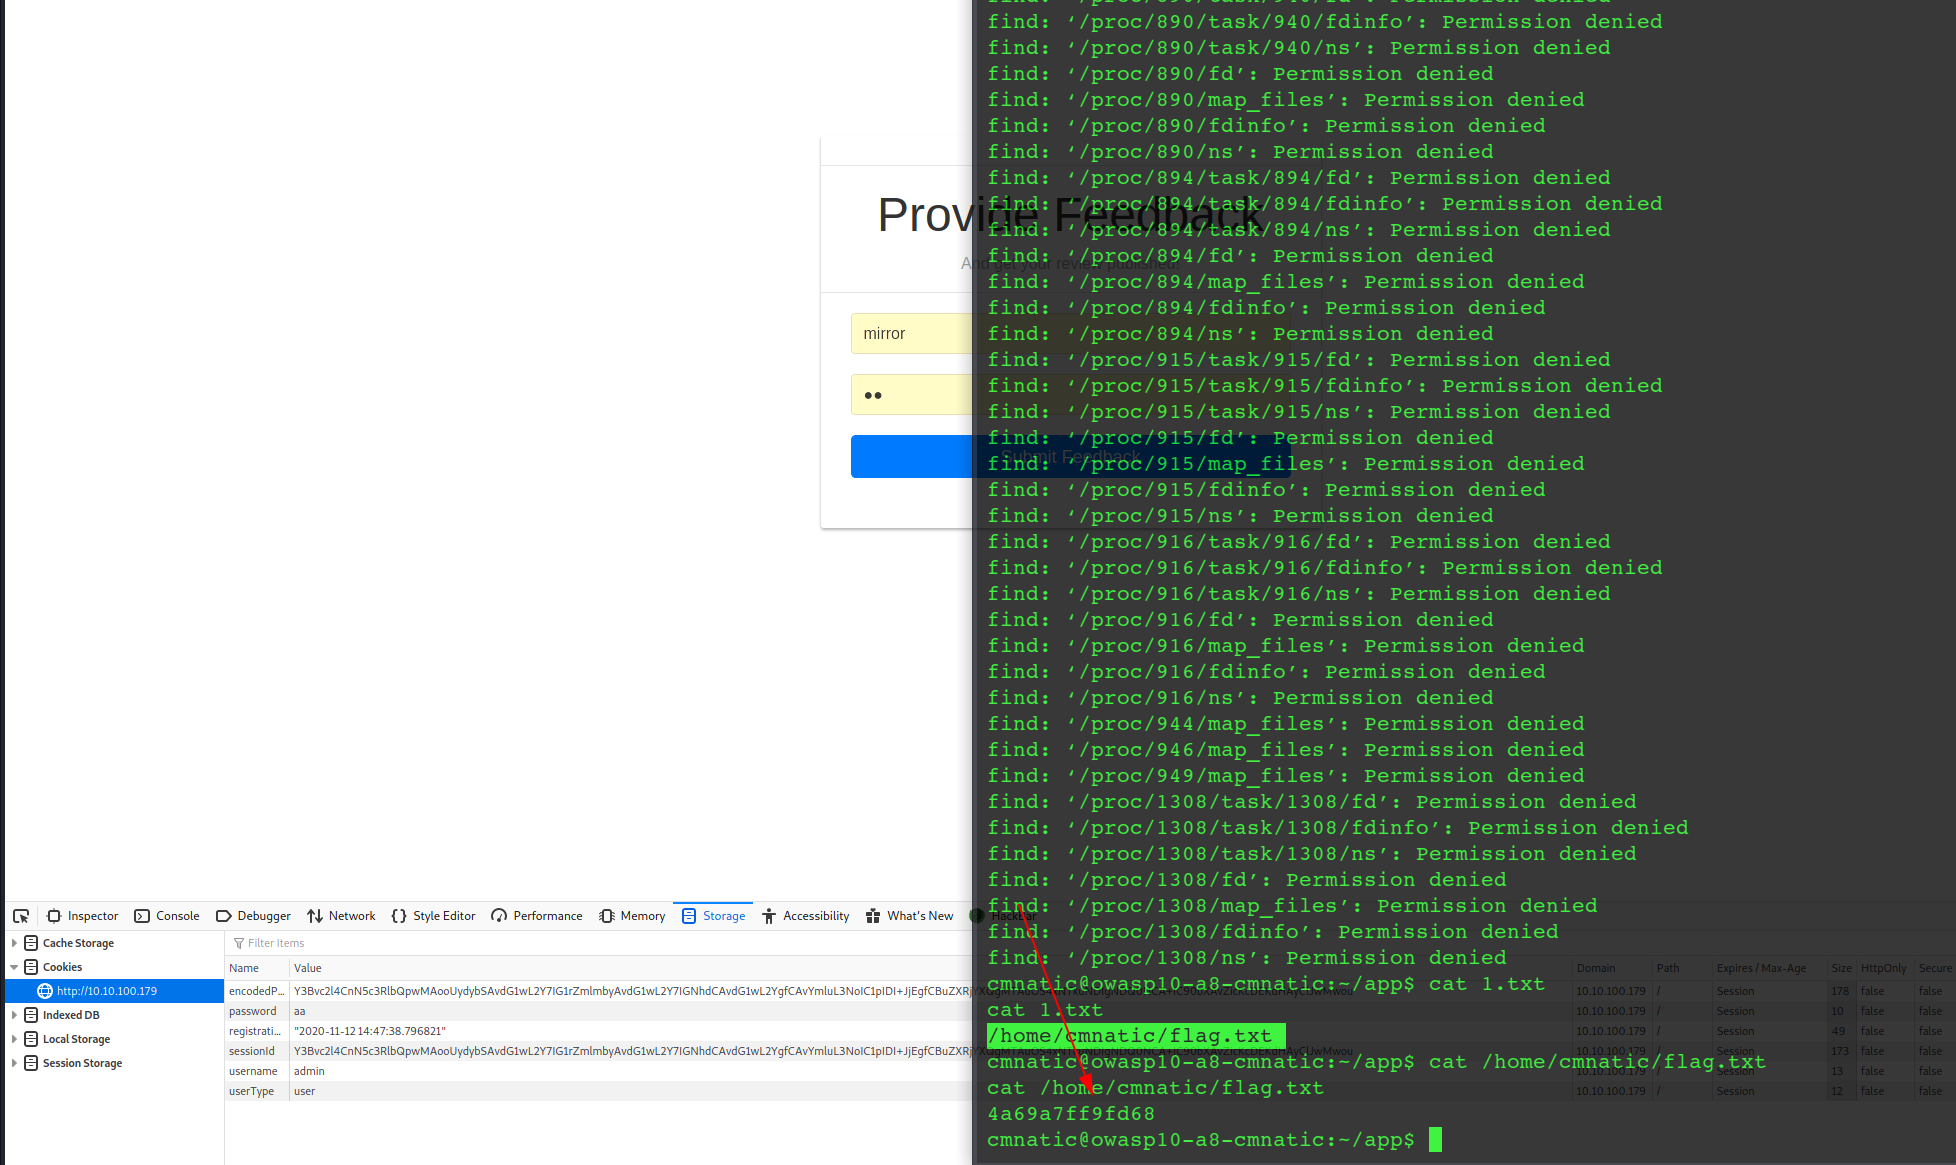
Task: Expand the Session Storage section
Action: pos(13,1062)
